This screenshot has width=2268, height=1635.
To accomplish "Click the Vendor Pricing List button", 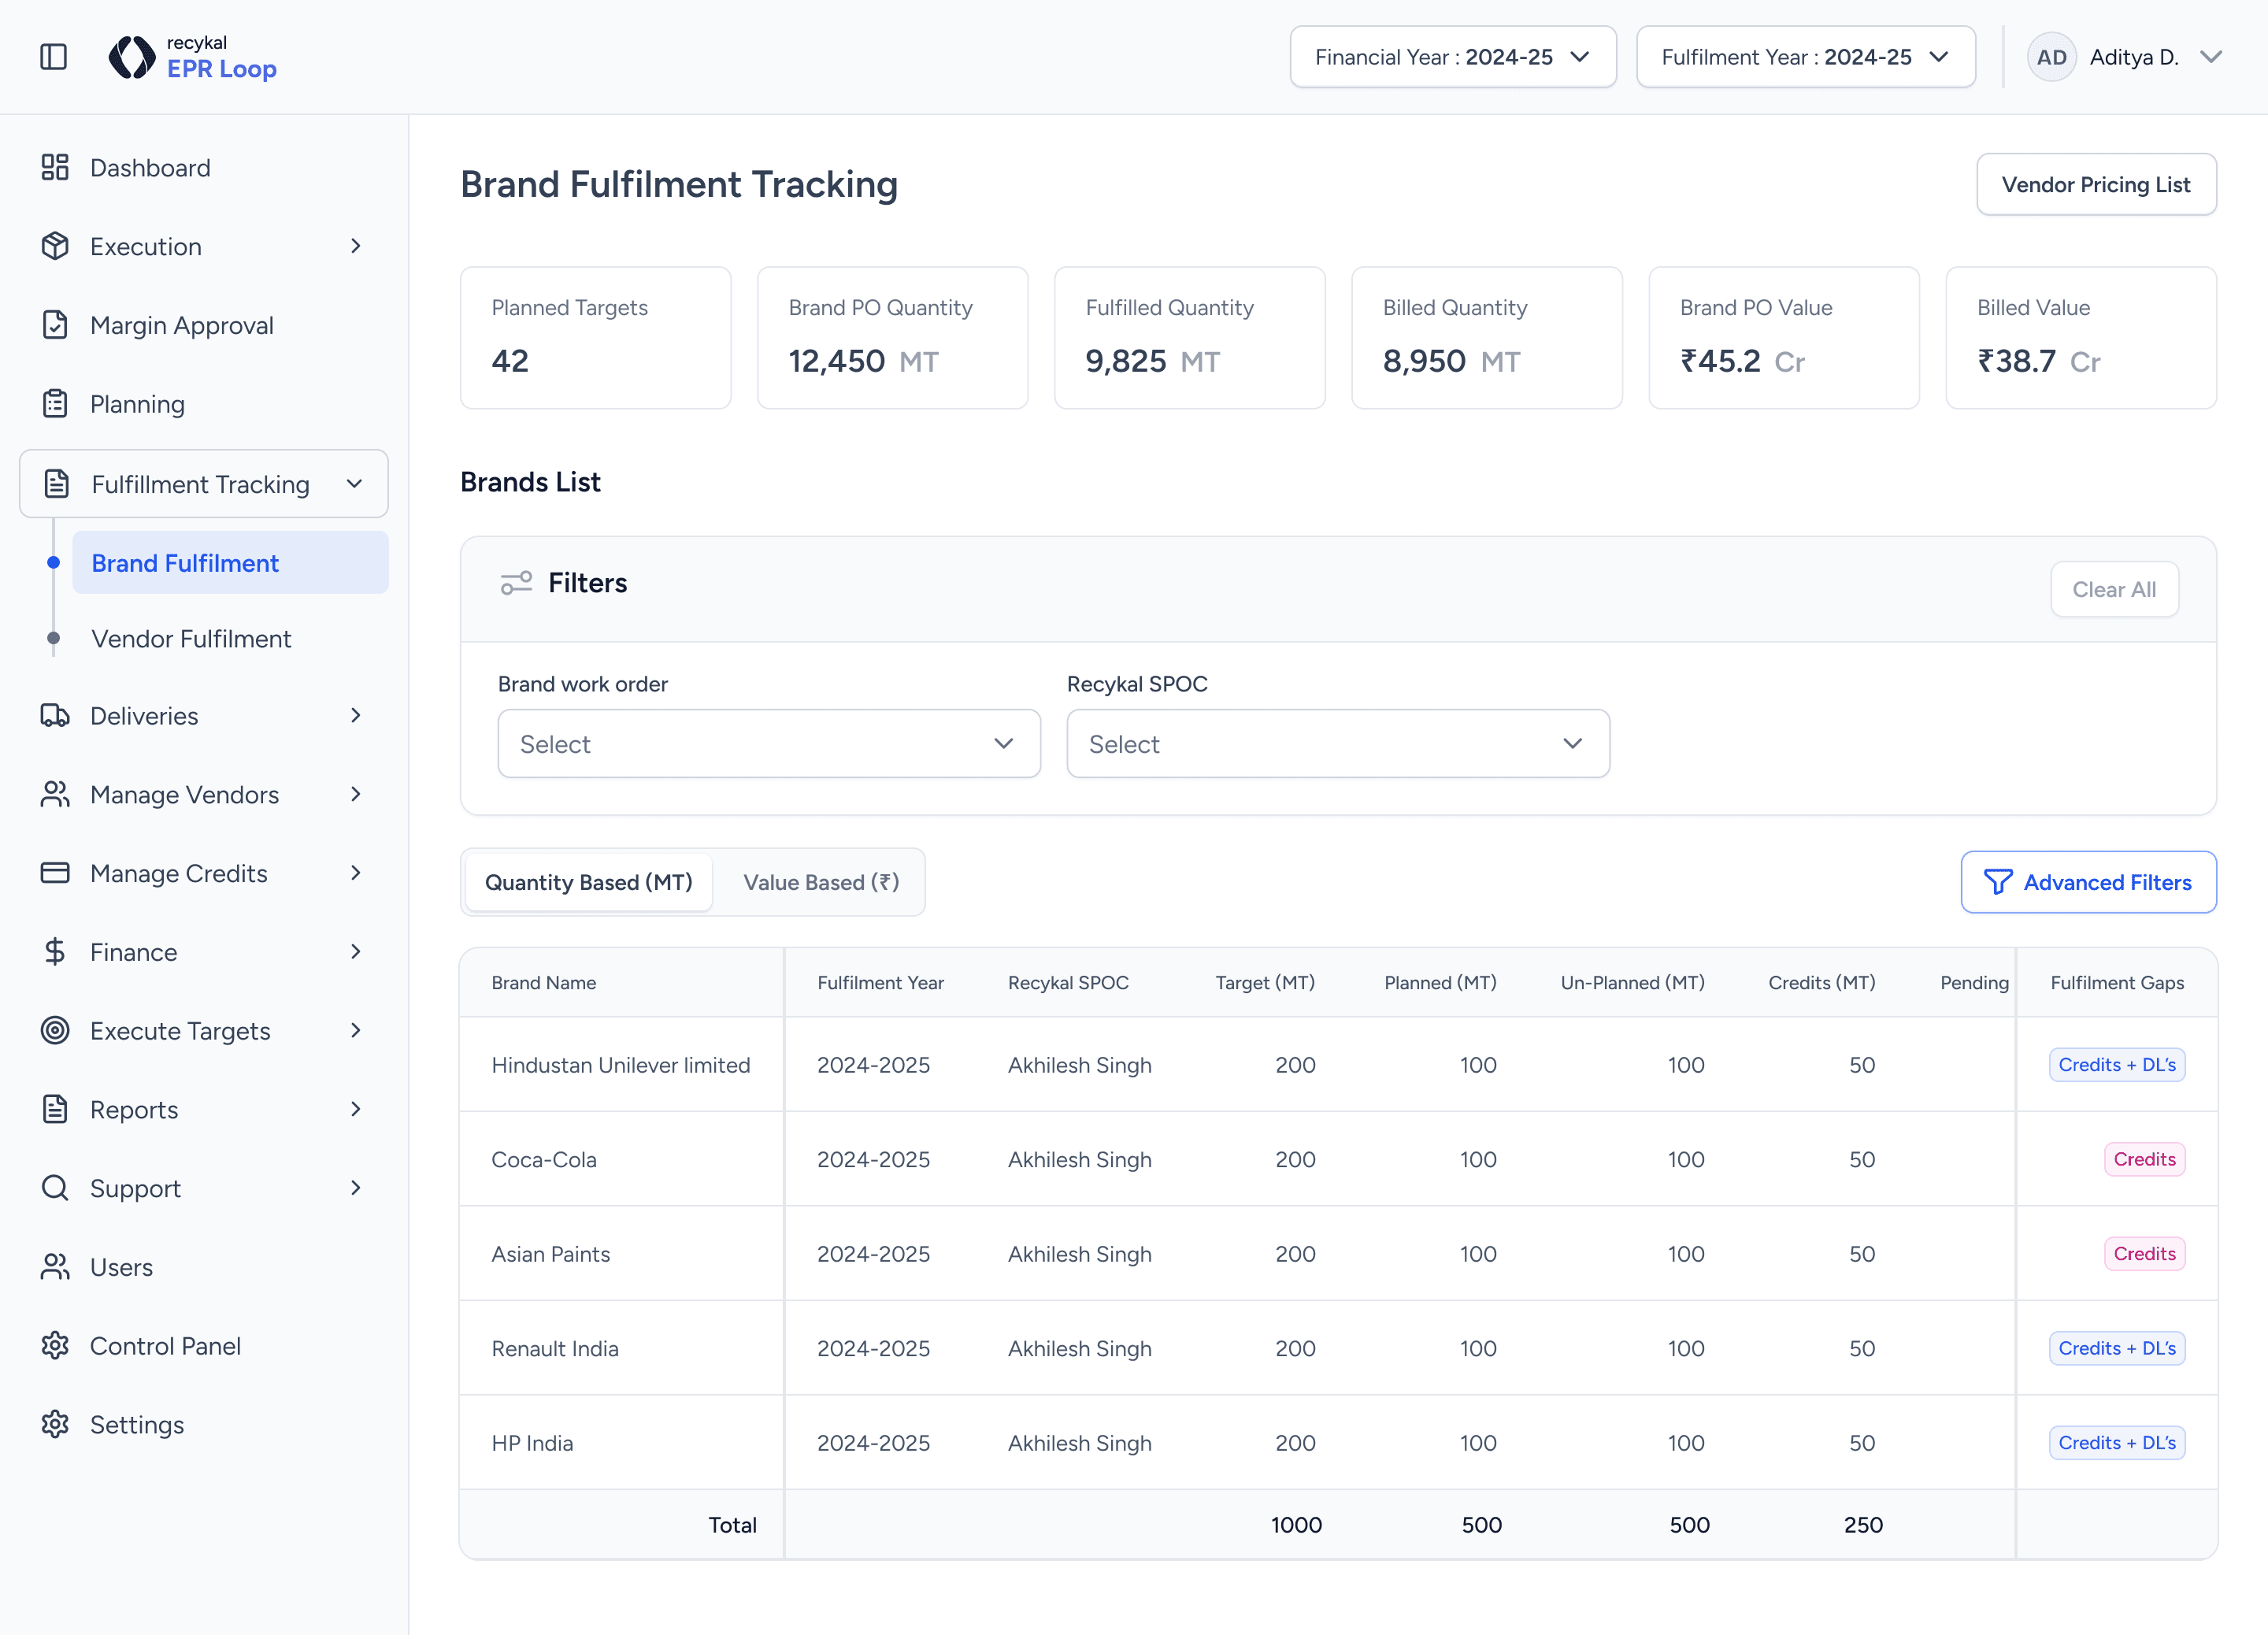I will click(x=2095, y=185).
